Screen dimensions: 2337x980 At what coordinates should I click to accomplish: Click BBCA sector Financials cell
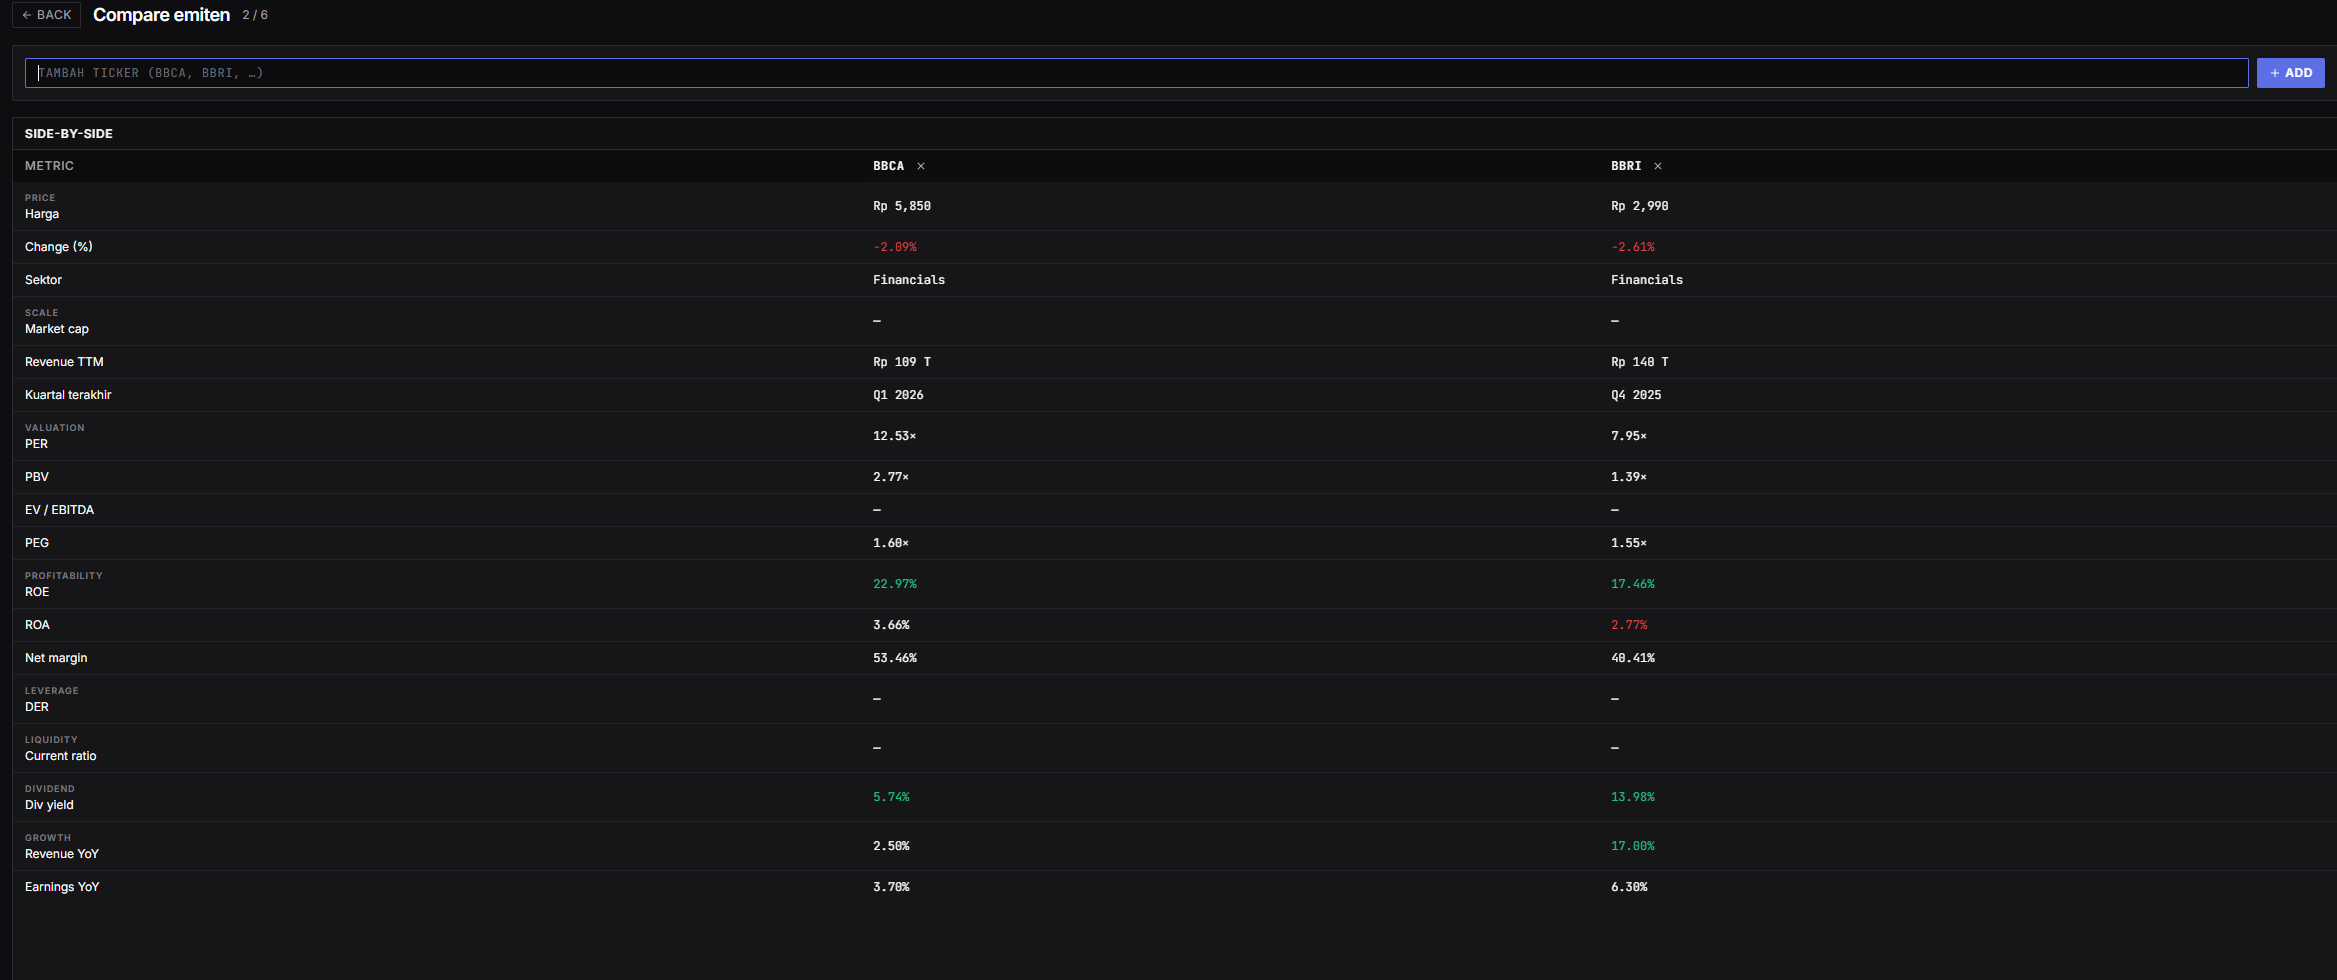tap(909, 280)
